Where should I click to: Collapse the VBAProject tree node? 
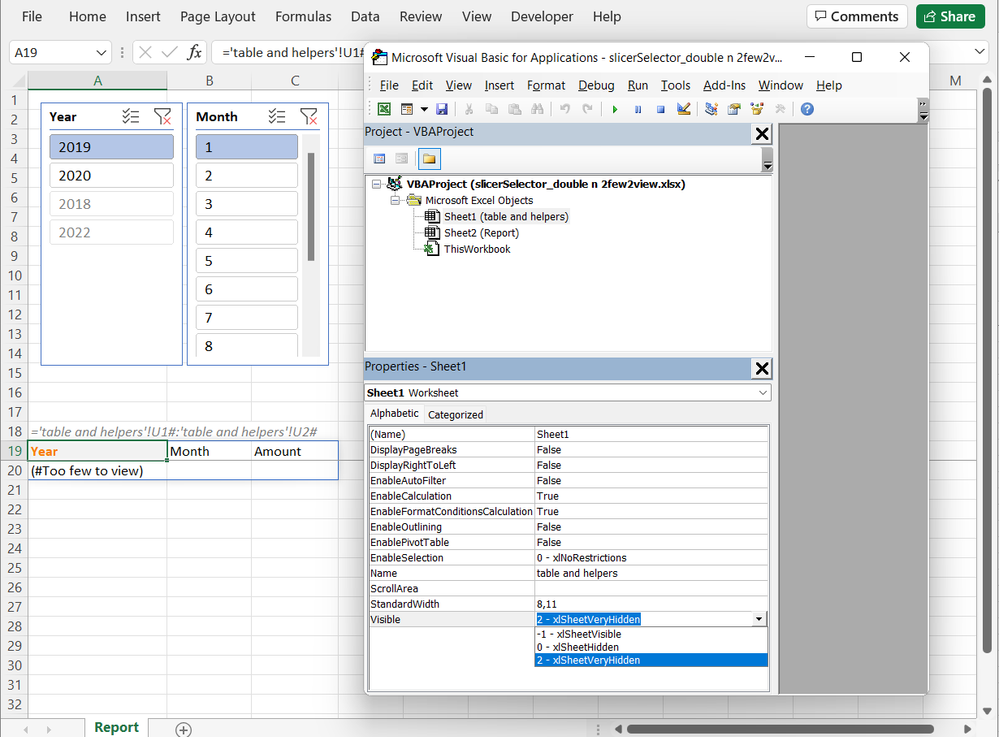click(377, 184)
